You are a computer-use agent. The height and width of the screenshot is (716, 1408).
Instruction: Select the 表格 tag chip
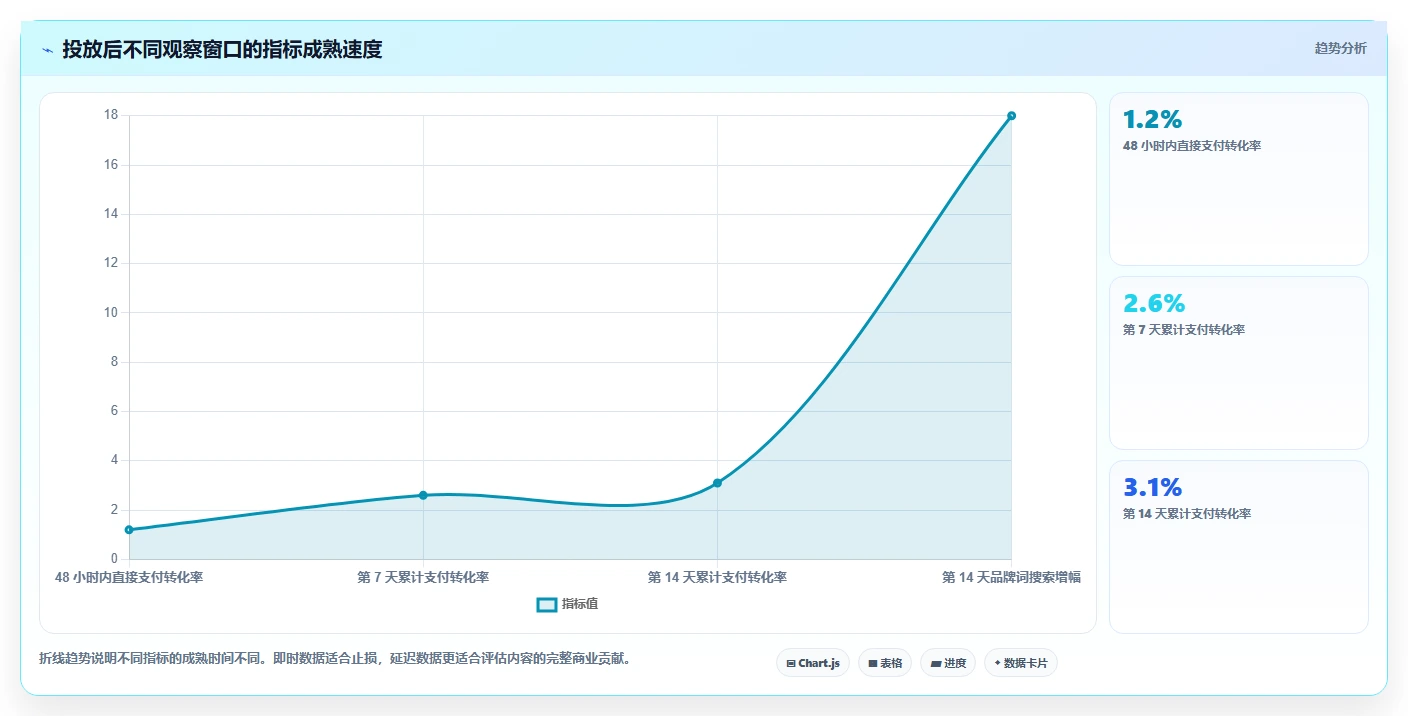[x=885, y=663]
